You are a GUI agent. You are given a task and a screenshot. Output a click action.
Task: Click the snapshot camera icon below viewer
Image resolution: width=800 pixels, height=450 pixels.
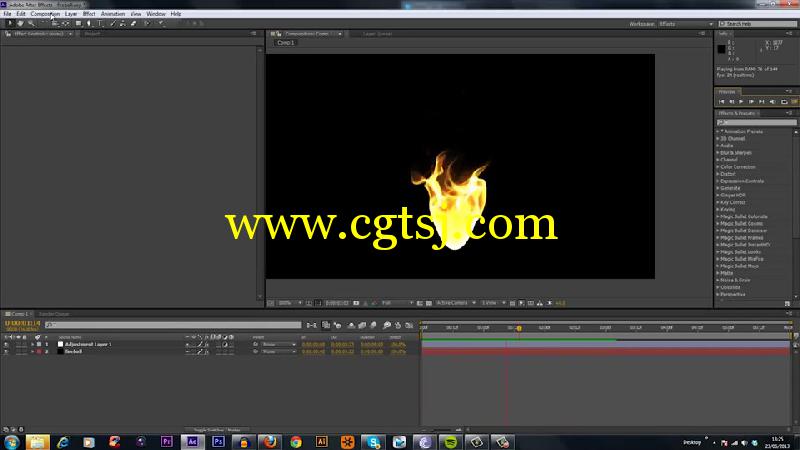tap(356, 303)
